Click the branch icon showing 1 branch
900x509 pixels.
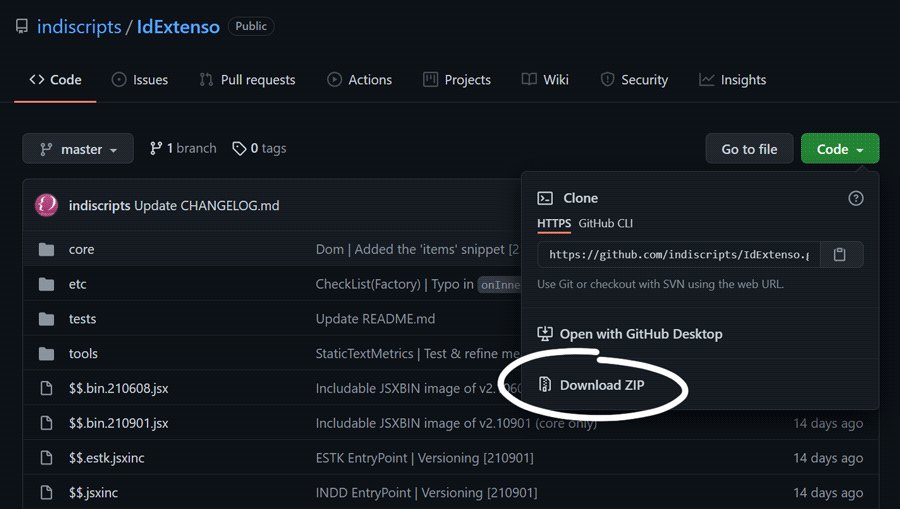click(156, 148)
